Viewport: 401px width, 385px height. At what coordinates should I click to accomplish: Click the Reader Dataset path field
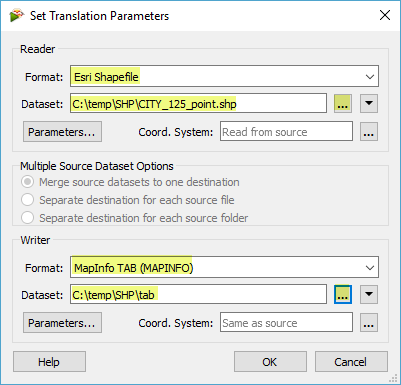[x=198, y=104]
